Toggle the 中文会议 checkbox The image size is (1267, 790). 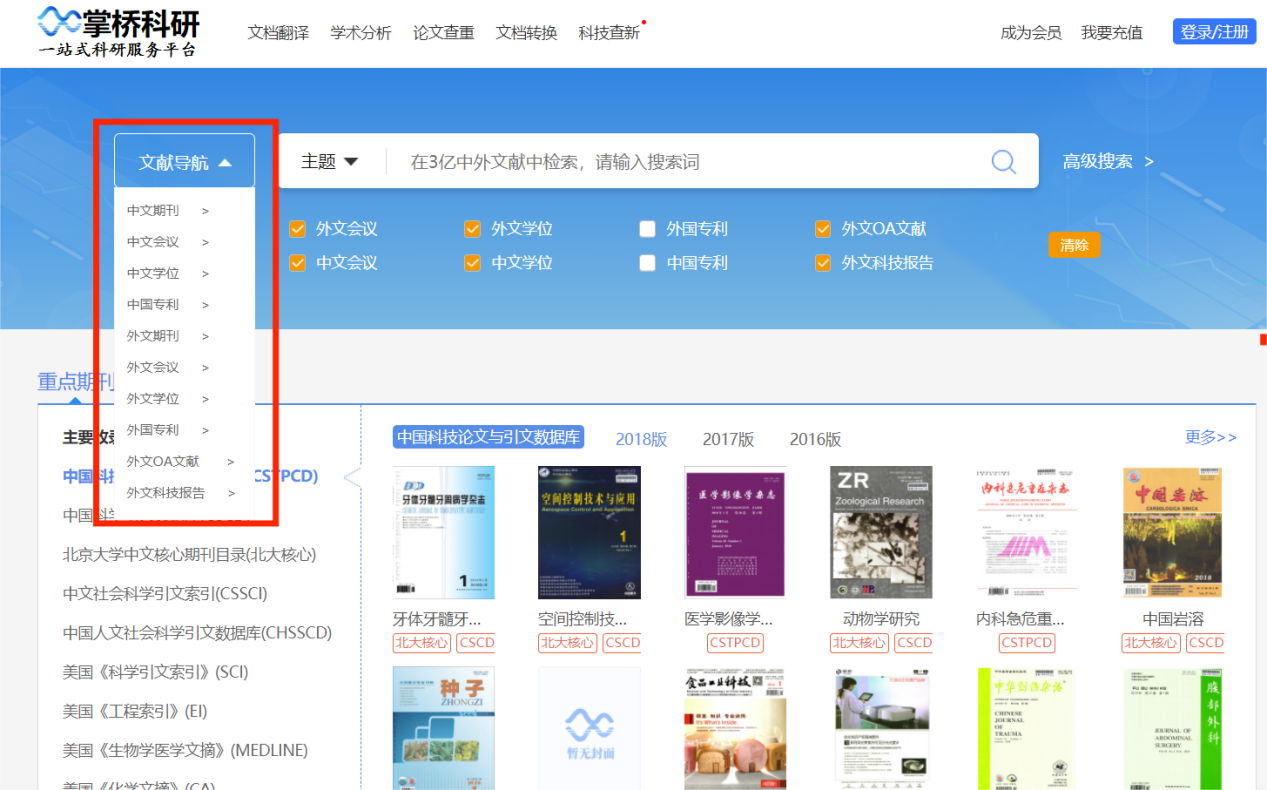(297, 263)
